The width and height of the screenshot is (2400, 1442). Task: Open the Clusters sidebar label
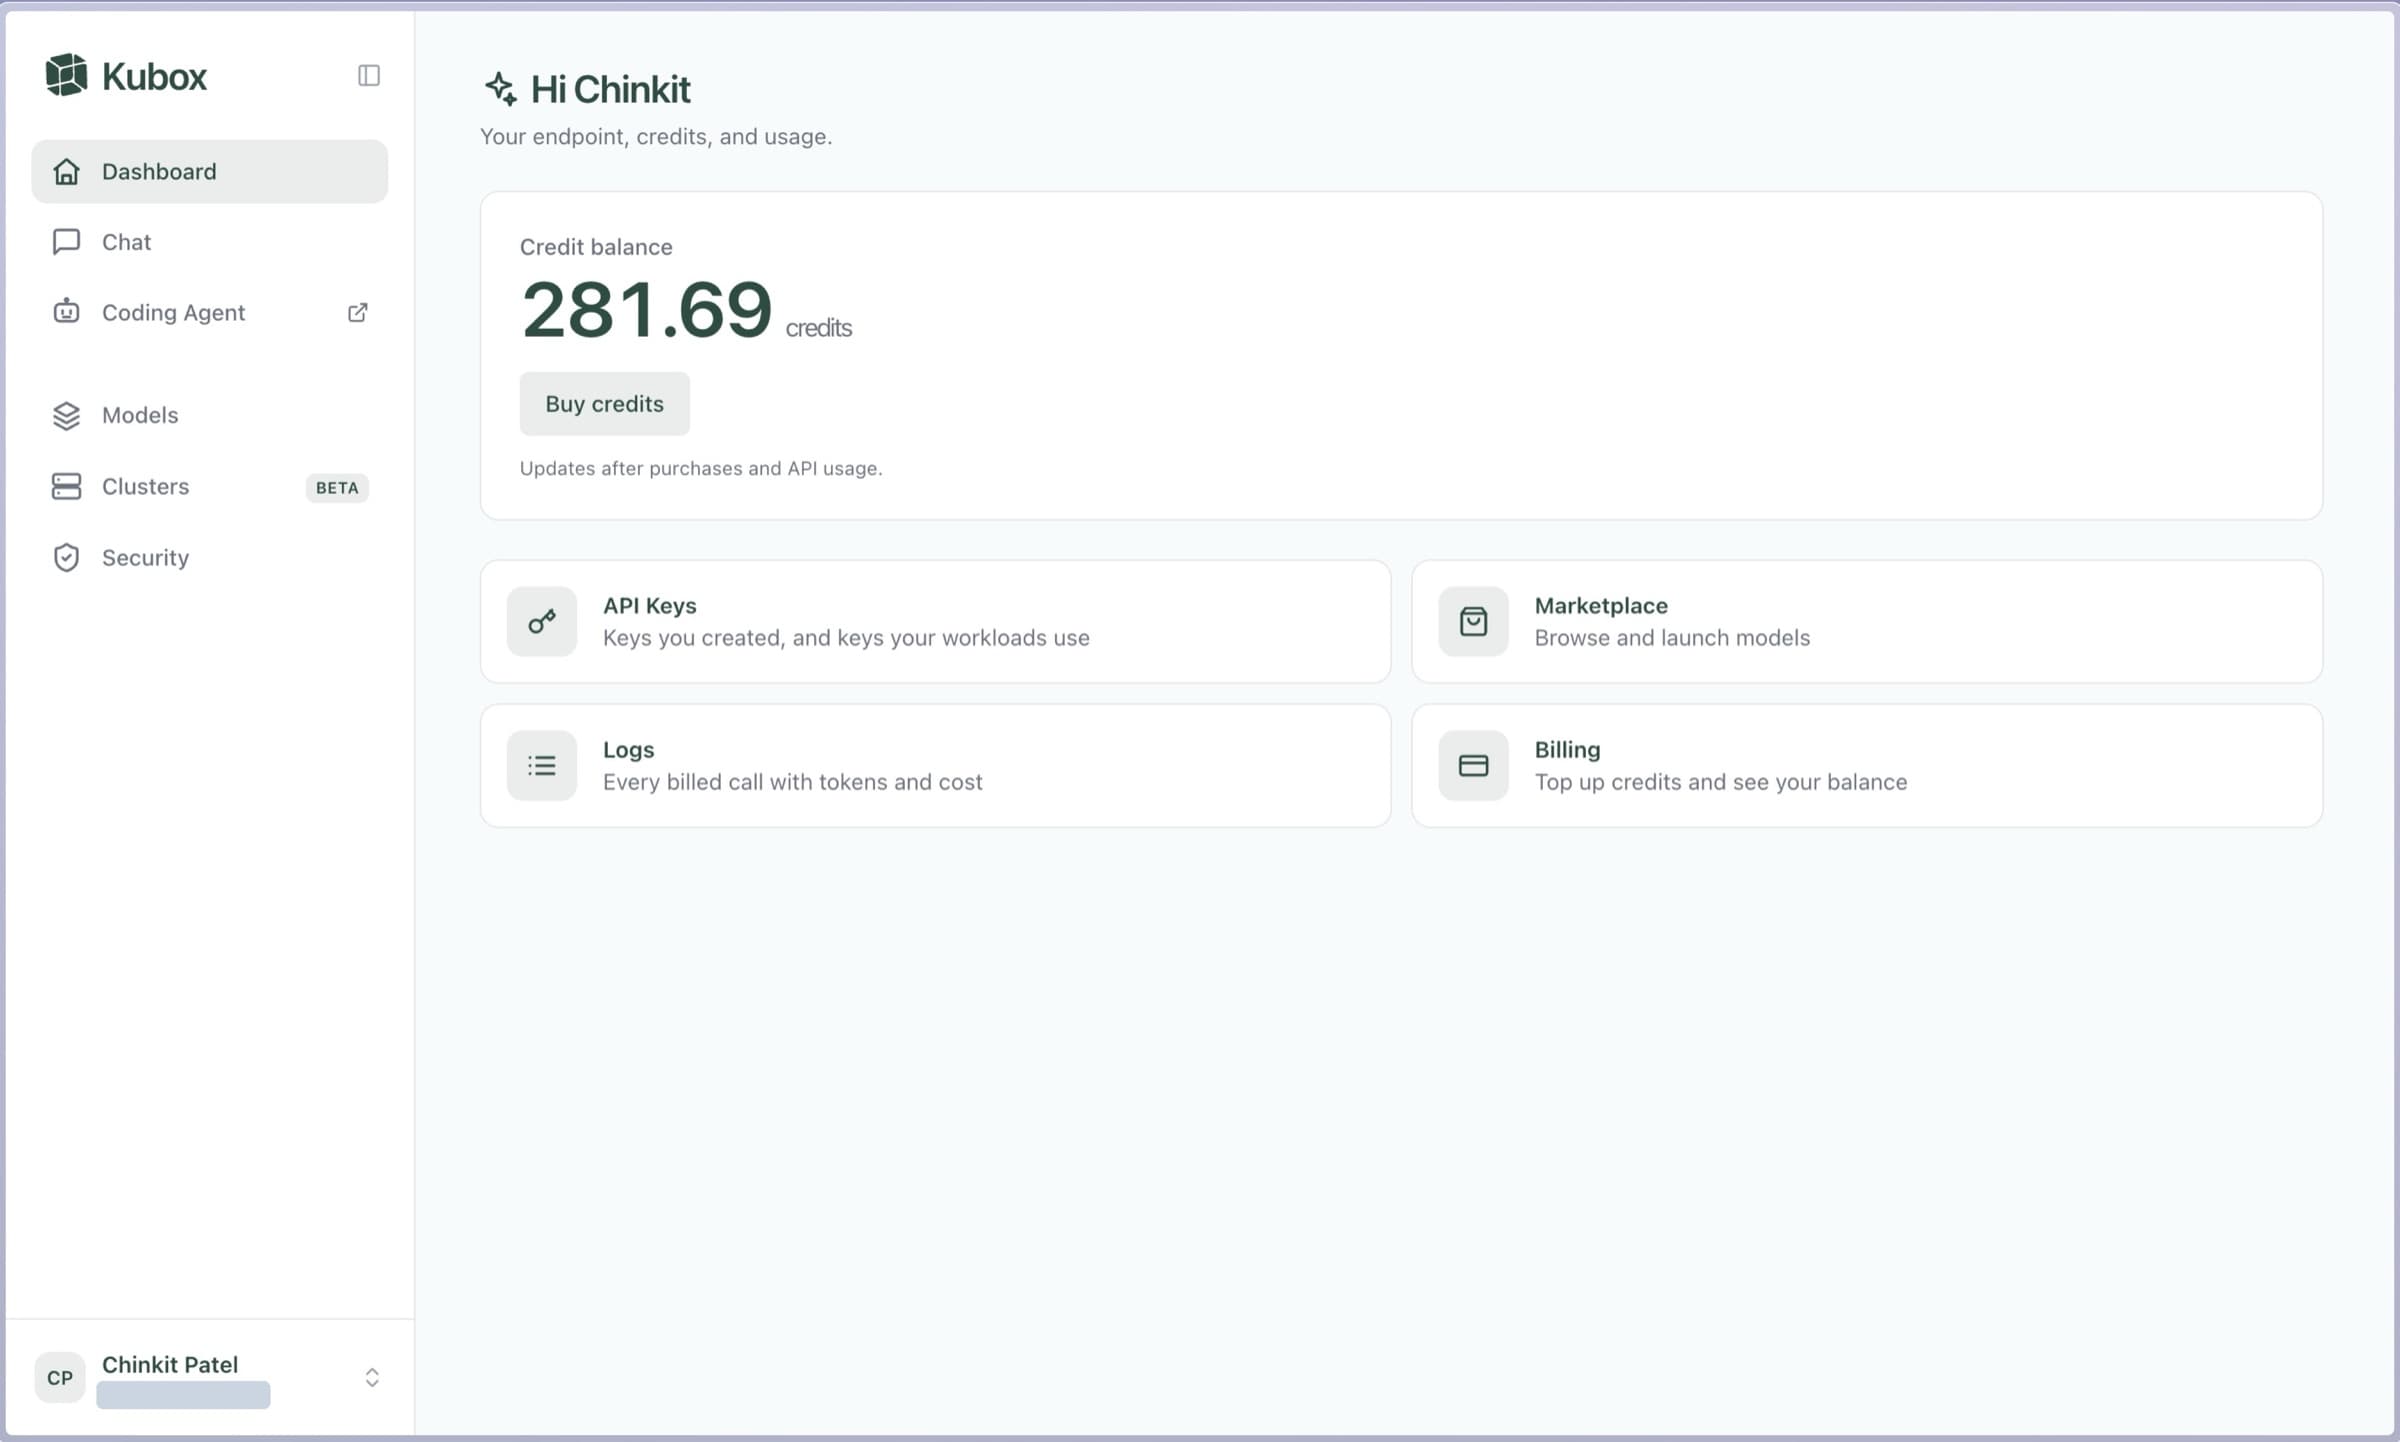(145, 486)
